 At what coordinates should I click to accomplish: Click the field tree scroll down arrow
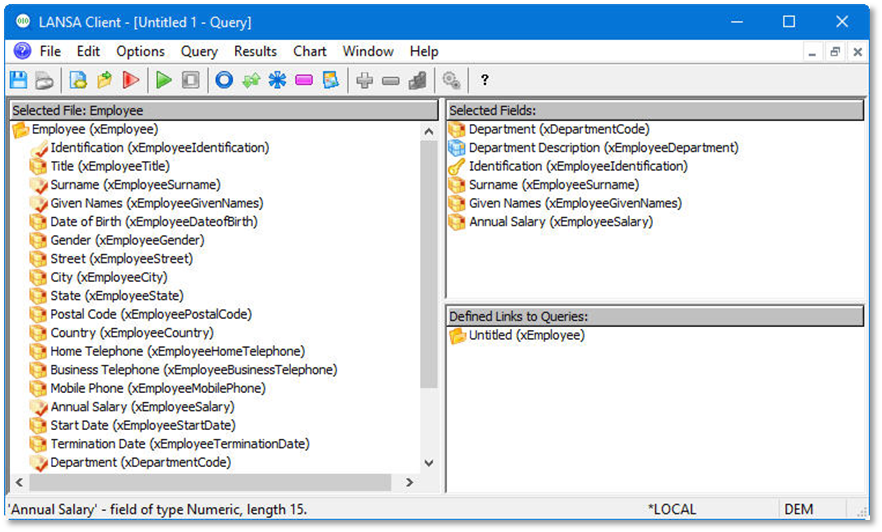(x=429, y=463)
